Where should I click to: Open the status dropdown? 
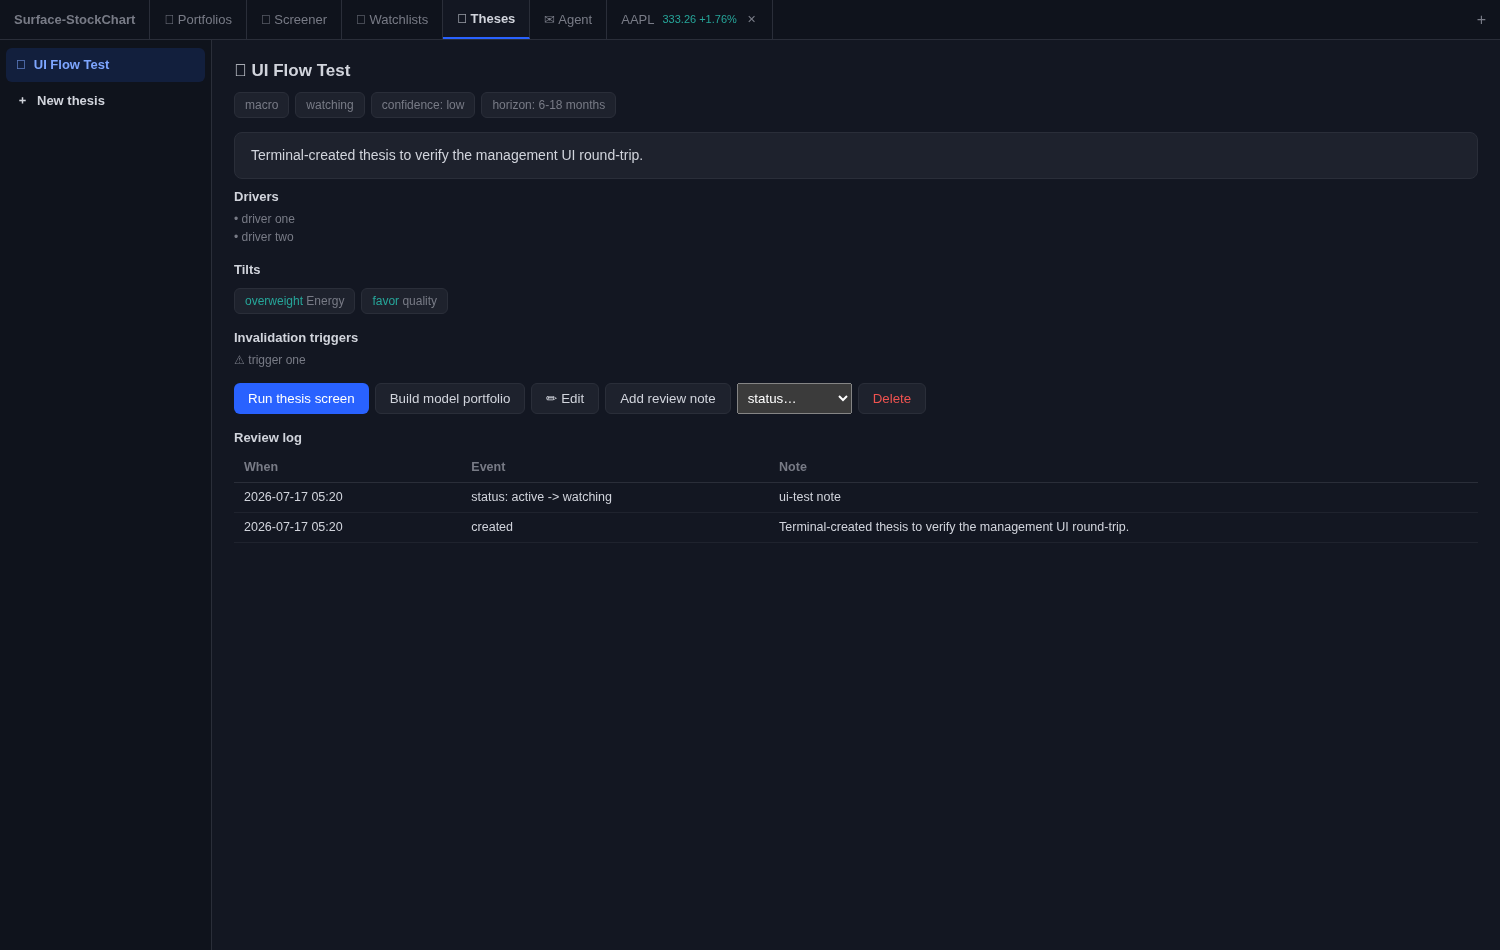[x=794, y=399]
